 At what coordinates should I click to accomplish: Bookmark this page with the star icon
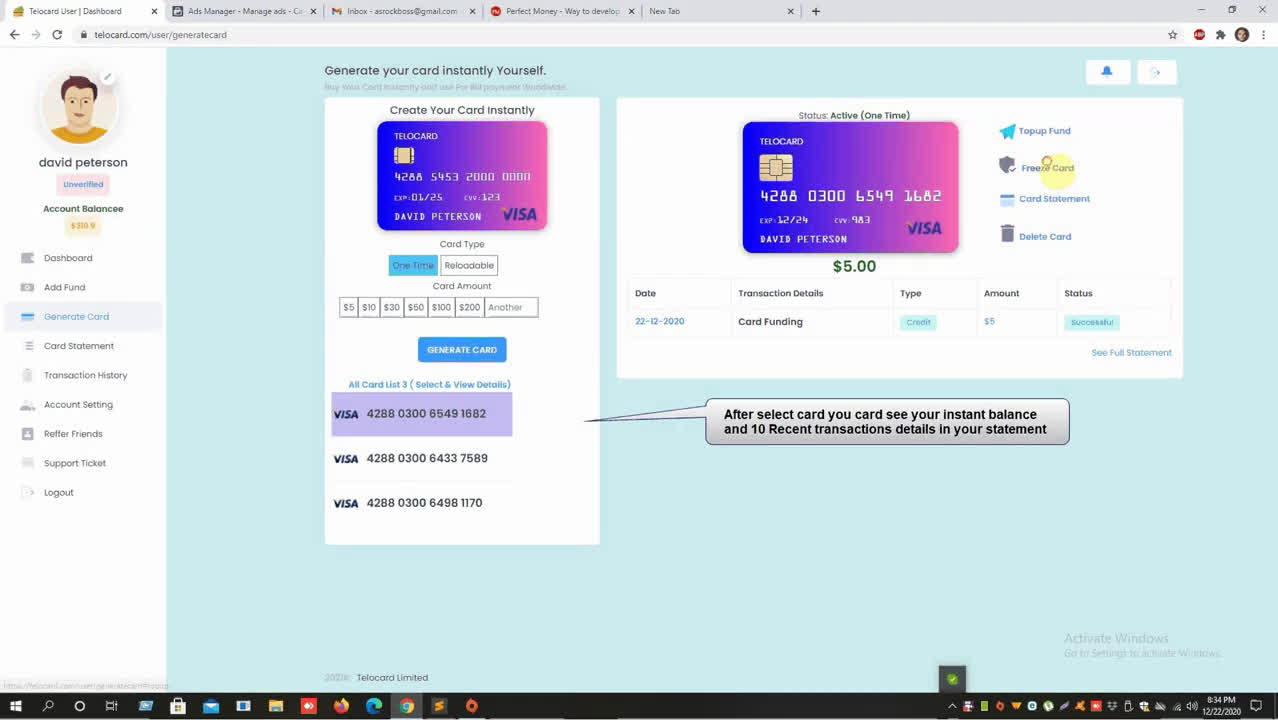pyautogui.click(x=1173, y=34)
